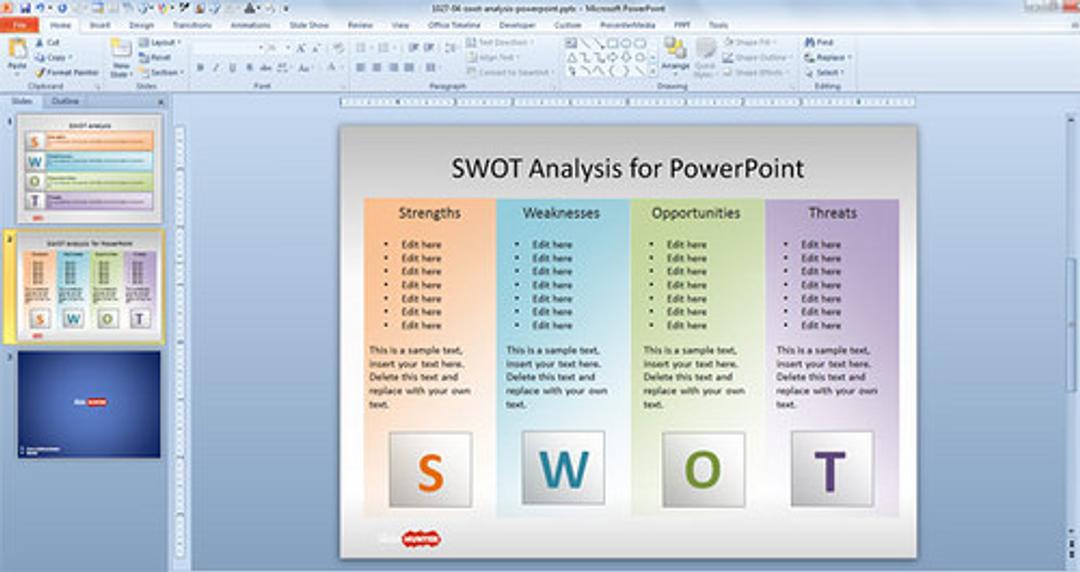Align text right in Paragraph group

pyautogui.click(x=393, y=68)
